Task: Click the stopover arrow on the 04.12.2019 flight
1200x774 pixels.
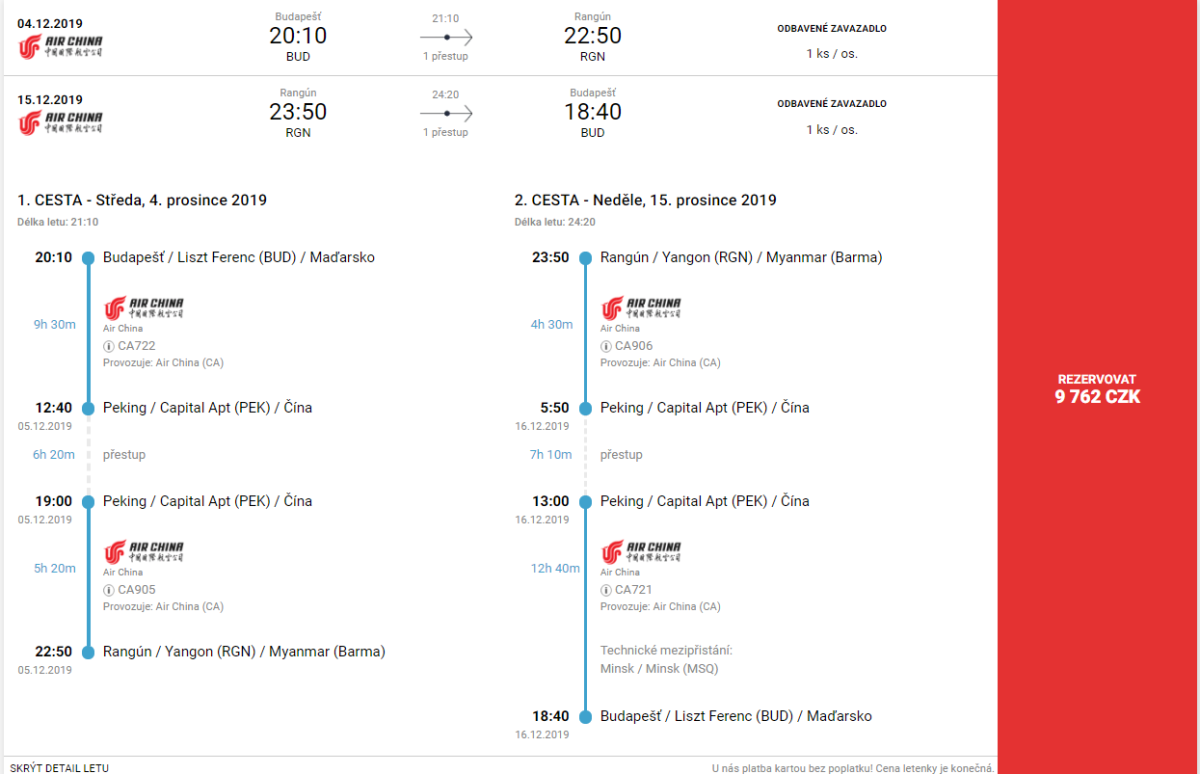Action: [446, 37]
